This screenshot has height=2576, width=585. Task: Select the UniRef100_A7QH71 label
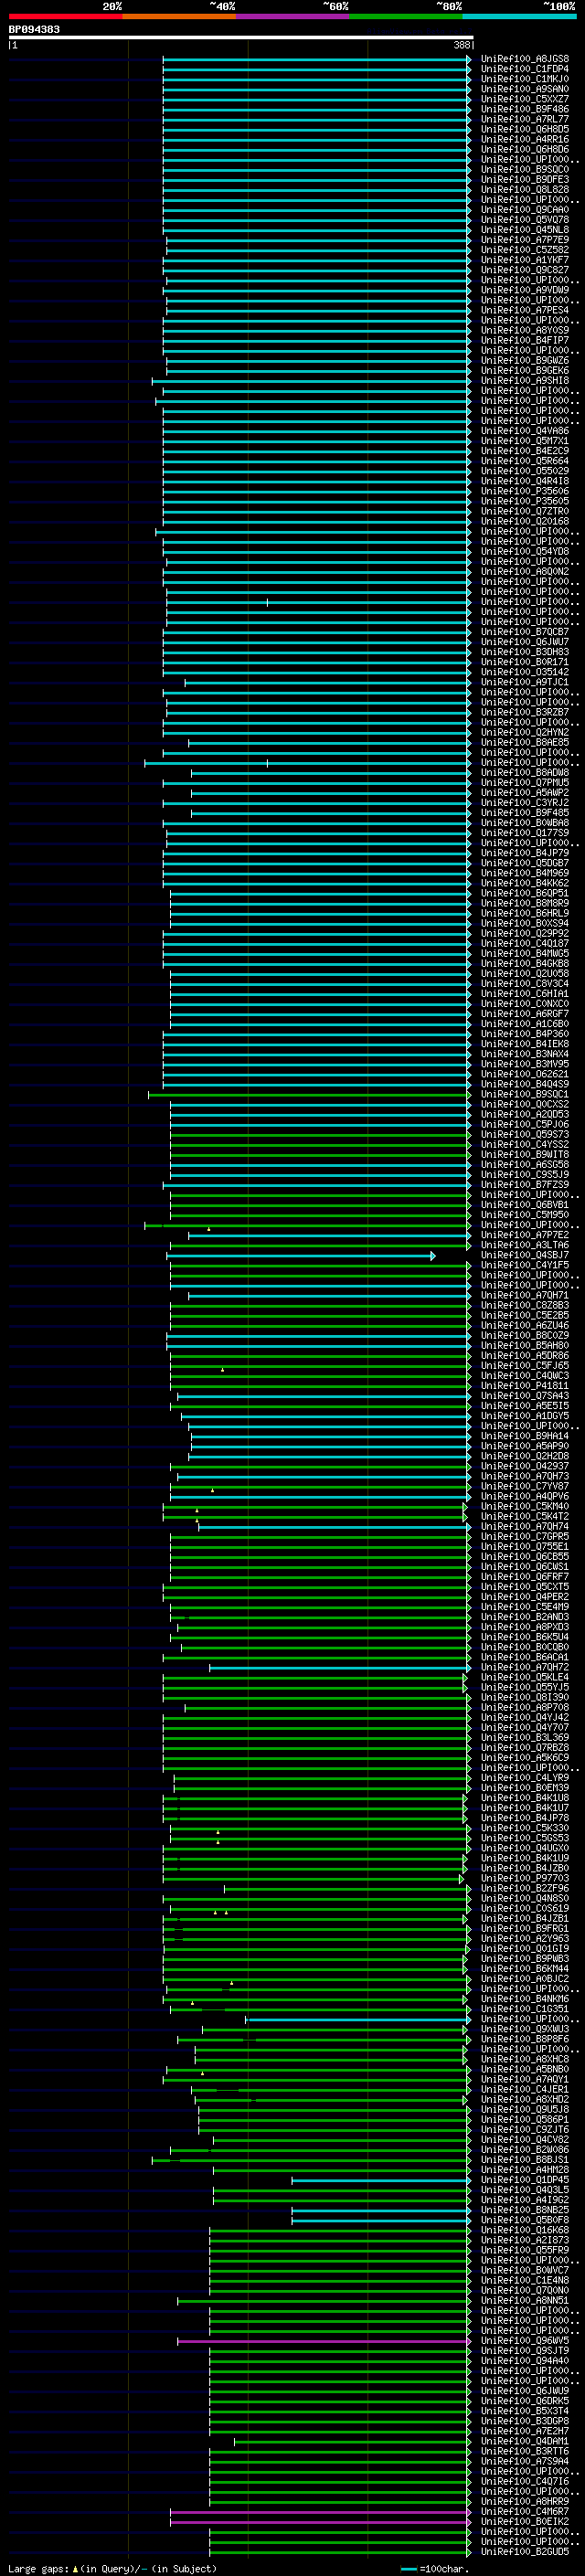point(525,1295)
